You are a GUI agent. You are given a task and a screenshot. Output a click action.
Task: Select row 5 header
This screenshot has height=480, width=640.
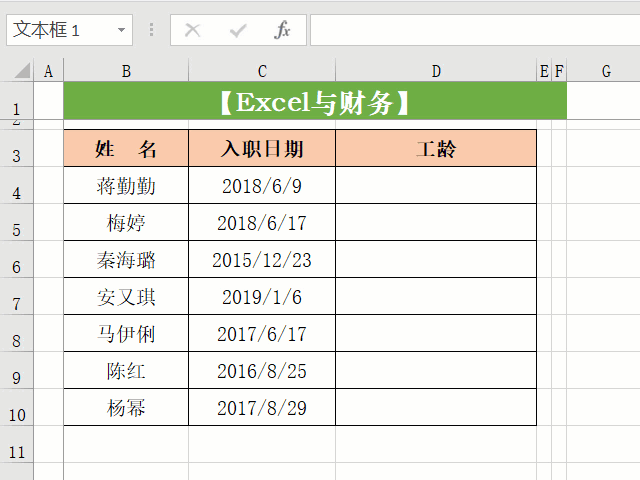click(16, 222)
